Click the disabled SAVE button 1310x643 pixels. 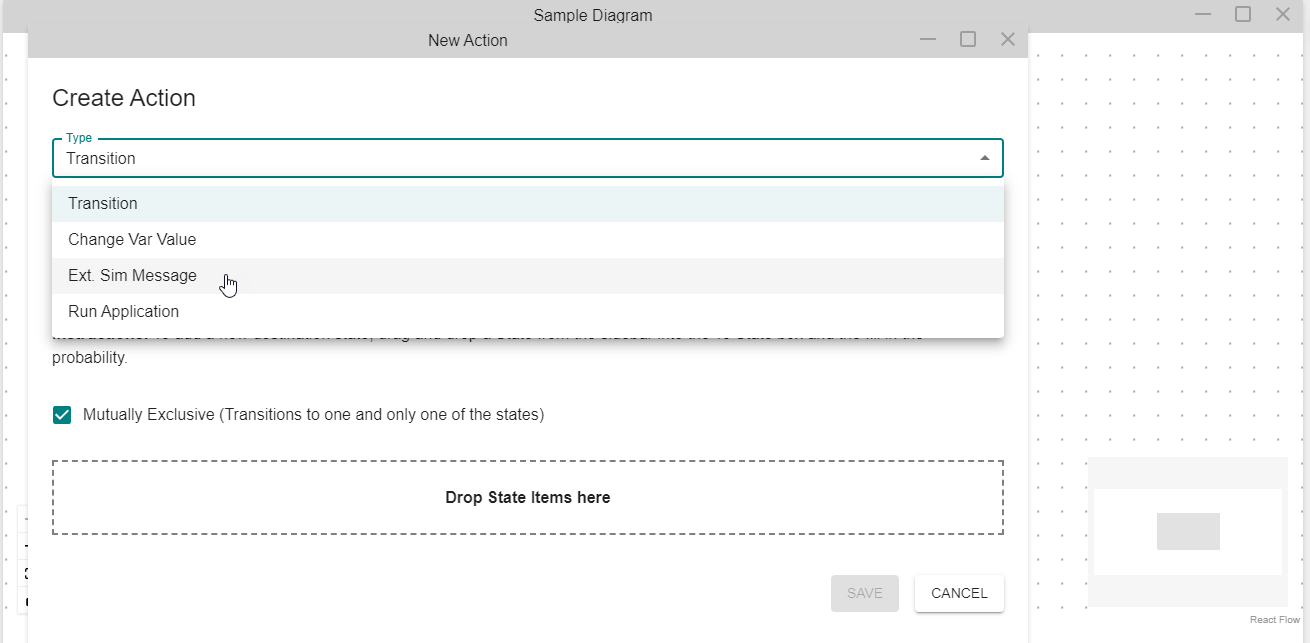click(865, 593)
